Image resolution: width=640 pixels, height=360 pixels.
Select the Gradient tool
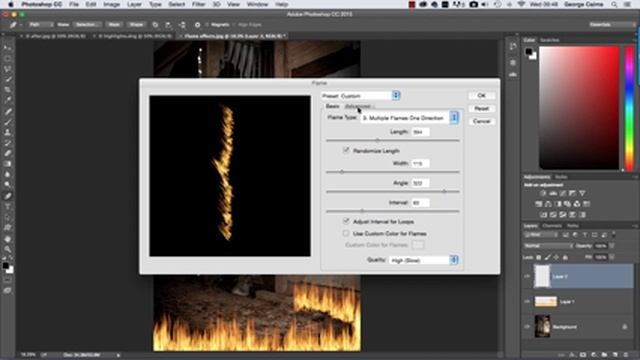[7, 164]
